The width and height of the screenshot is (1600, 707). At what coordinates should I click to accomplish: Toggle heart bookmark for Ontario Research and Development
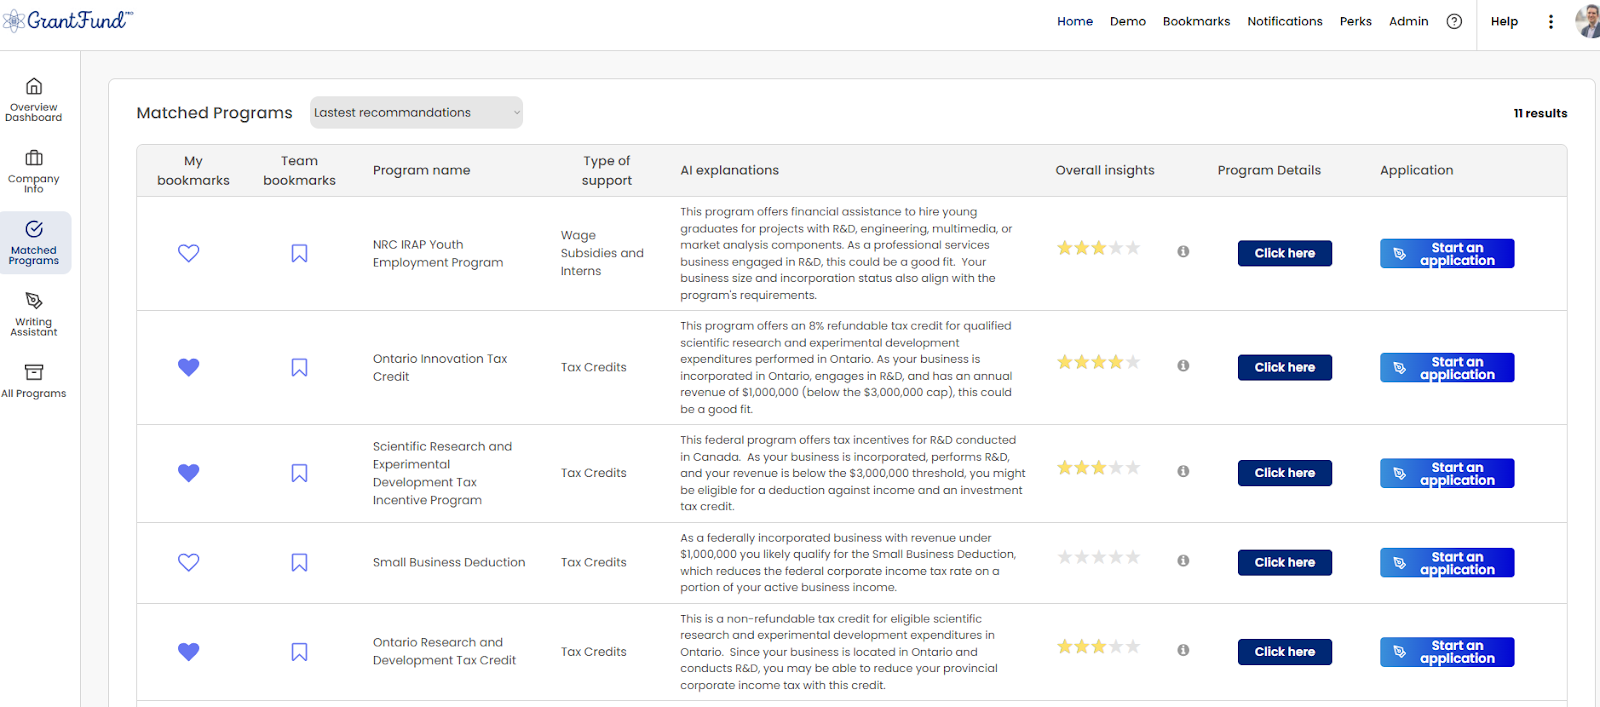tap(189, 652)
